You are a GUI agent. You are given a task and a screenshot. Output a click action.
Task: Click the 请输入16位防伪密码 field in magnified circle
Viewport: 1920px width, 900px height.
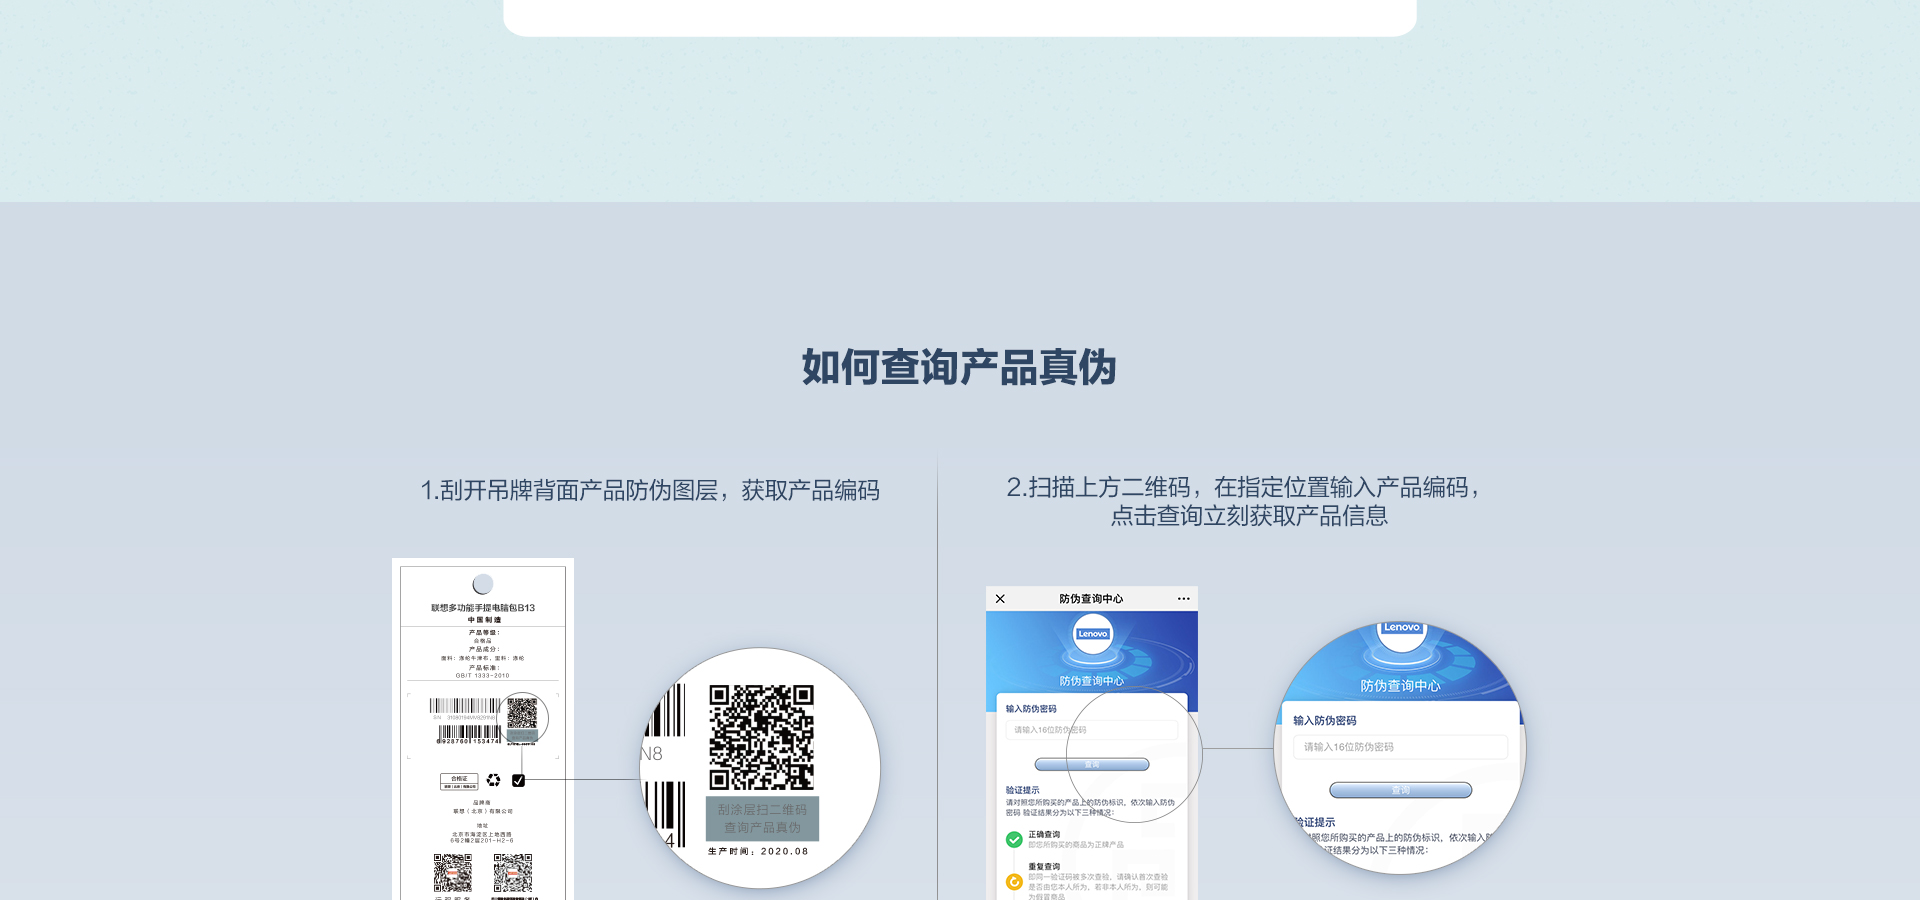(x=1401, y=747)
